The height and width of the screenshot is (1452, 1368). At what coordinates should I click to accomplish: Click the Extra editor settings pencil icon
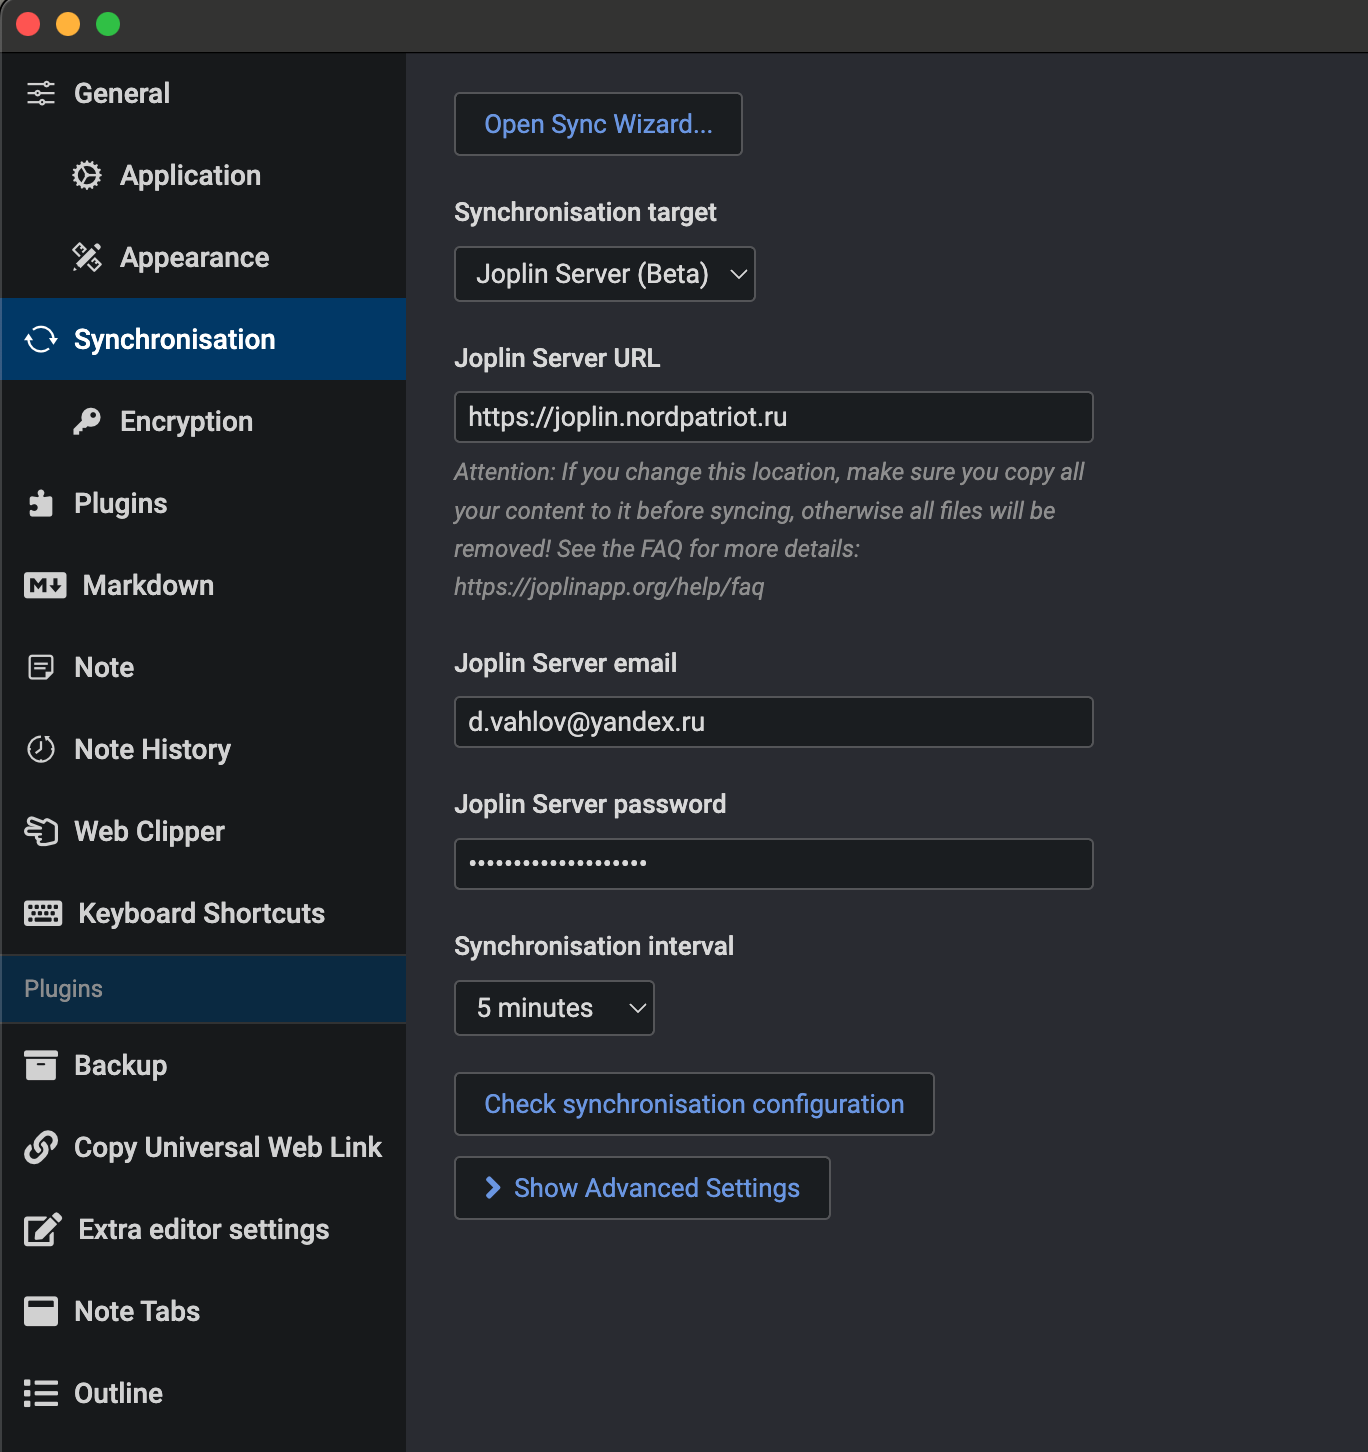point(43,1229)
